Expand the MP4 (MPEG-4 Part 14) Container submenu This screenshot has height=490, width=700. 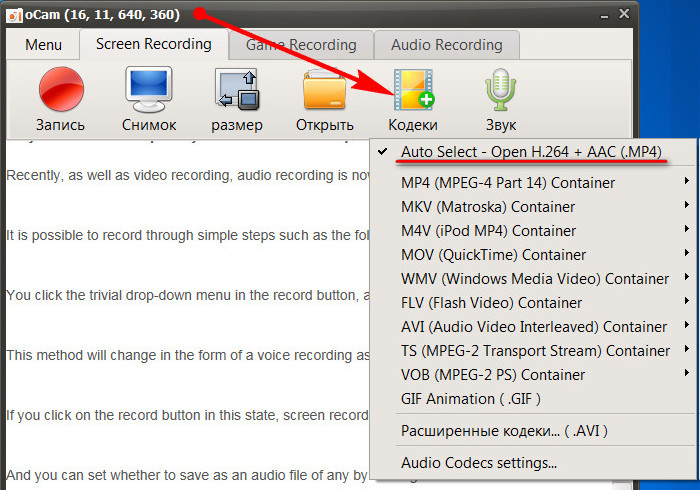pyautogui.click(x=533, y=183)
